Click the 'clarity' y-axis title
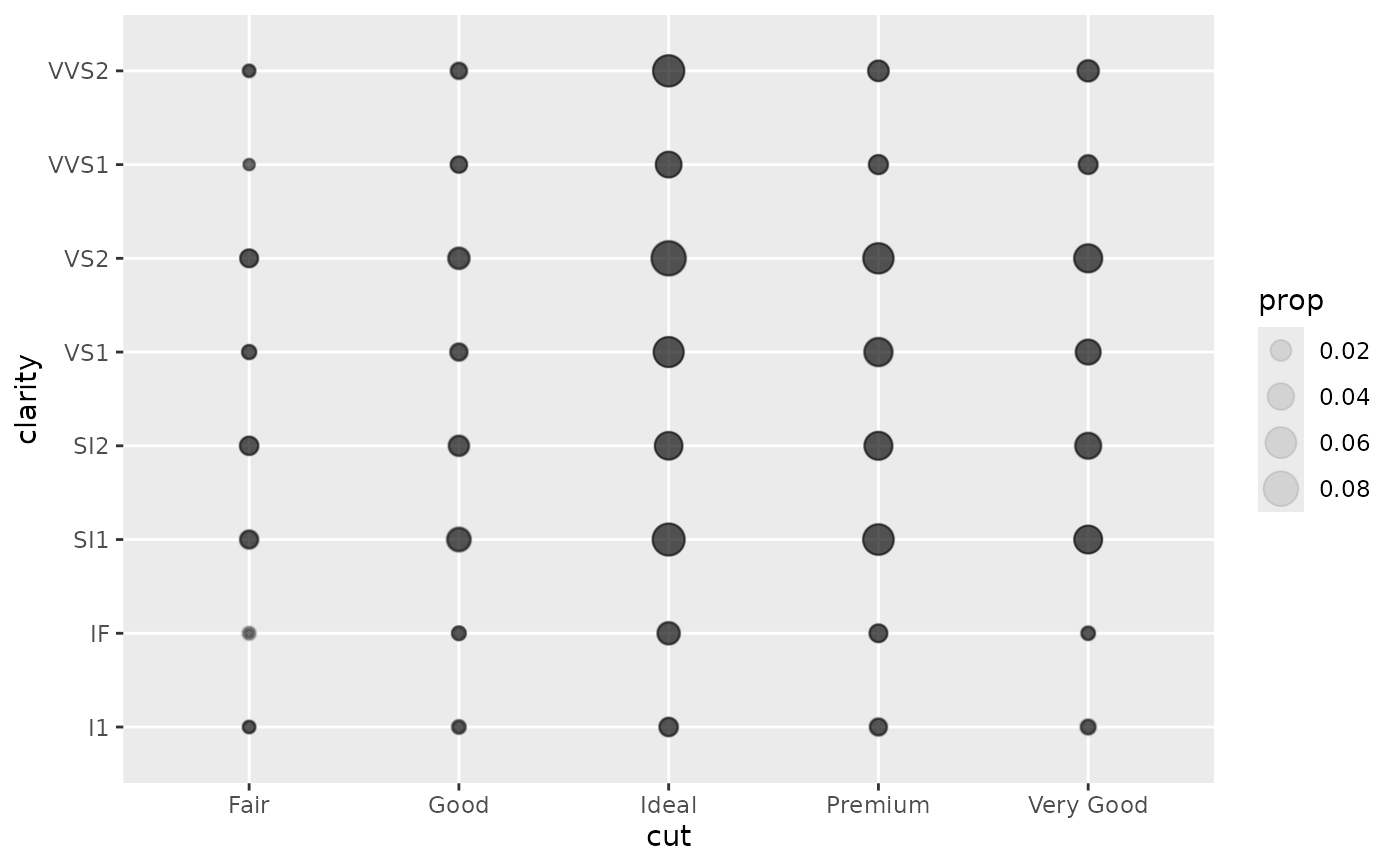The image size is (1400, 866). click(28, 398)
